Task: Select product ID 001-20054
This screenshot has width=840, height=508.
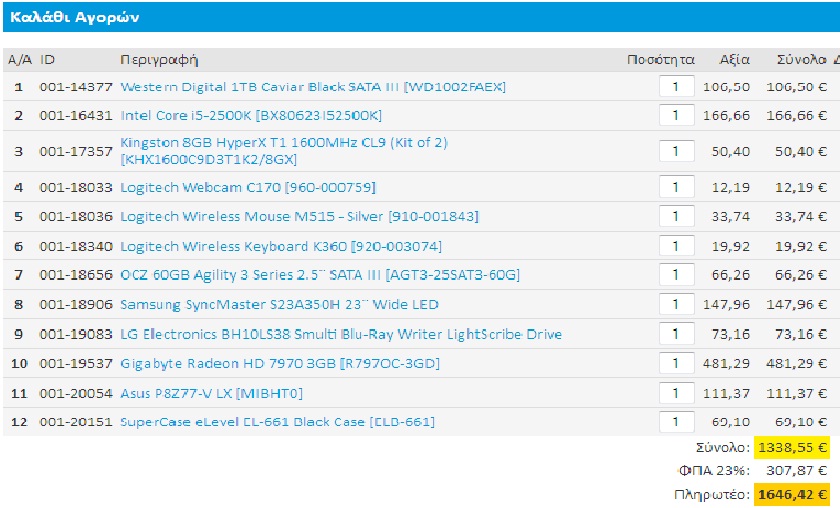Action: [76, 393]
